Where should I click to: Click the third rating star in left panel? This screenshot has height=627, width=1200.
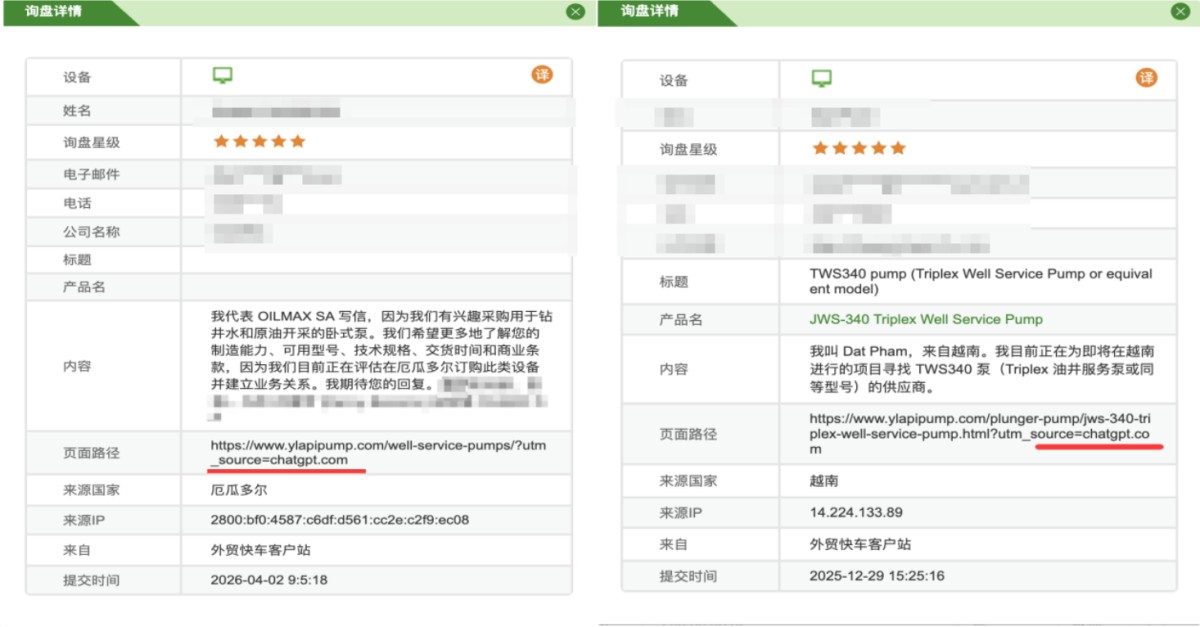pos(259,142)
